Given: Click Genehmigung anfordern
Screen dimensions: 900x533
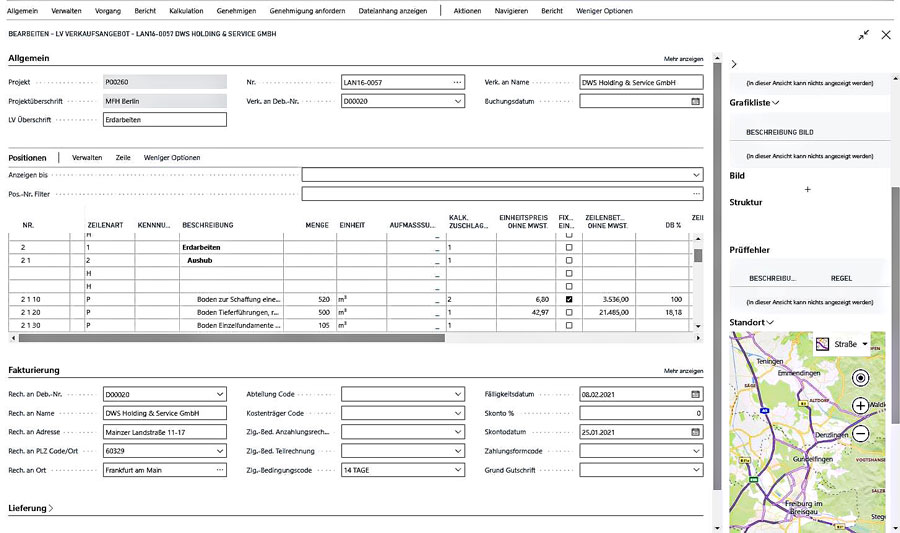Looking at the screenshot, I should (x=307, y=11).
